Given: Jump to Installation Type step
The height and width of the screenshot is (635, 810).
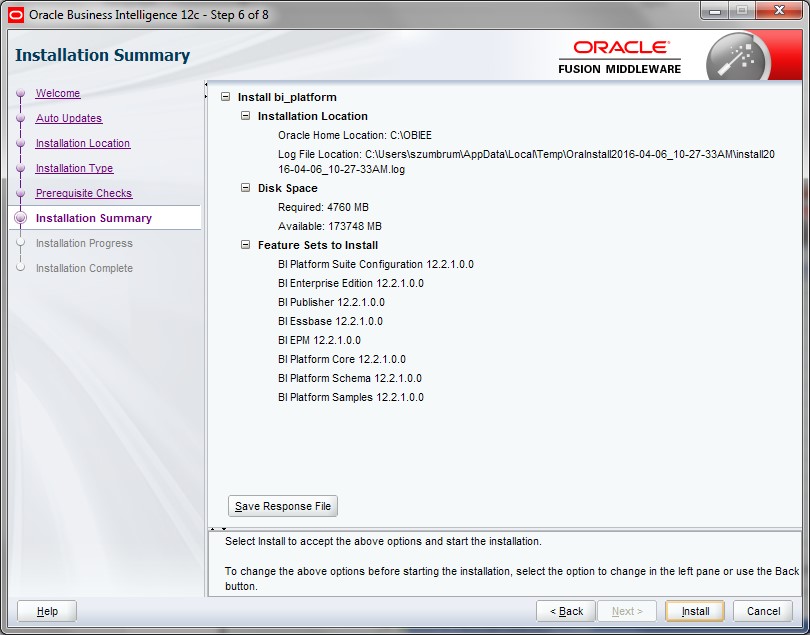Looking at the screenshot, I should [x=74, y=169].
